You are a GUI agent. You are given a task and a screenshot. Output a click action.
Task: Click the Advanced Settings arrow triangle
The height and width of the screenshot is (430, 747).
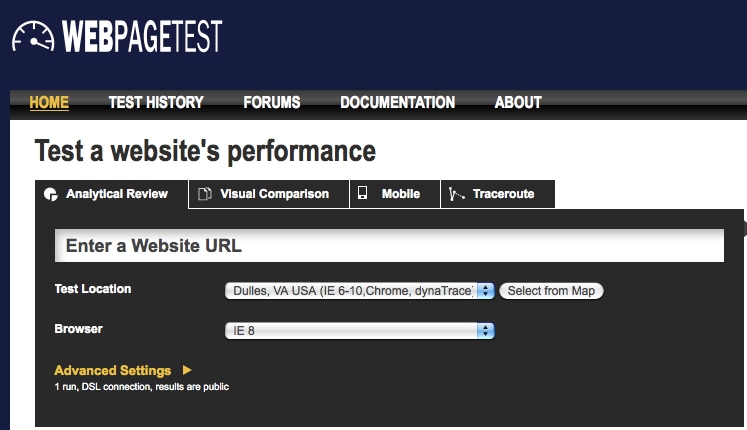pos(187,370)
